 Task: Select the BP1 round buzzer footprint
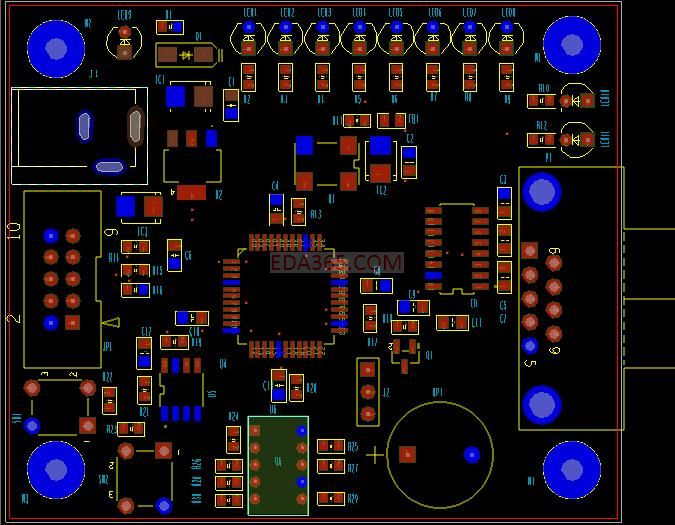pos(440,455)
